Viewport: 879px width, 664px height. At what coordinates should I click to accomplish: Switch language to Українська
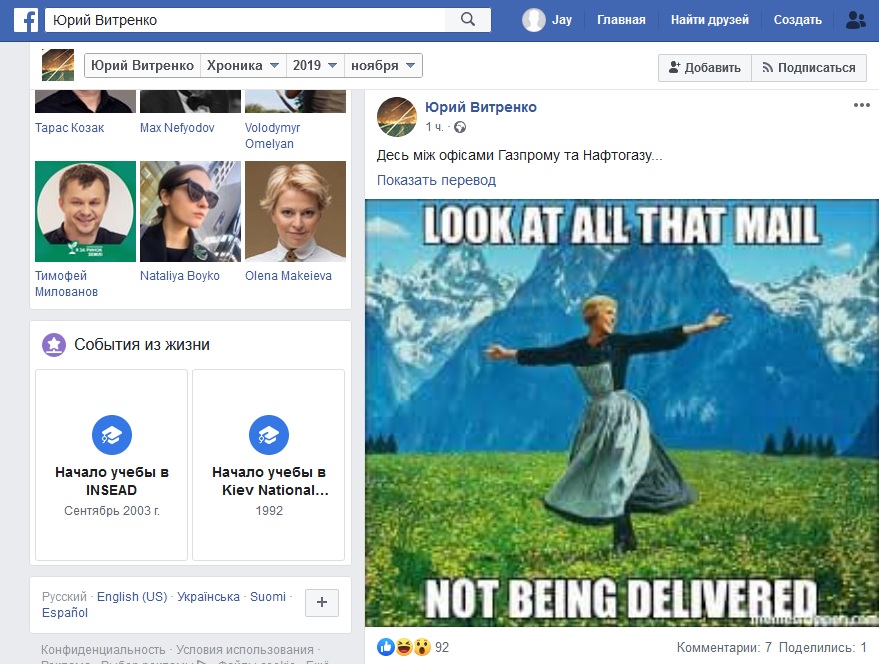(x=209, y=597)
